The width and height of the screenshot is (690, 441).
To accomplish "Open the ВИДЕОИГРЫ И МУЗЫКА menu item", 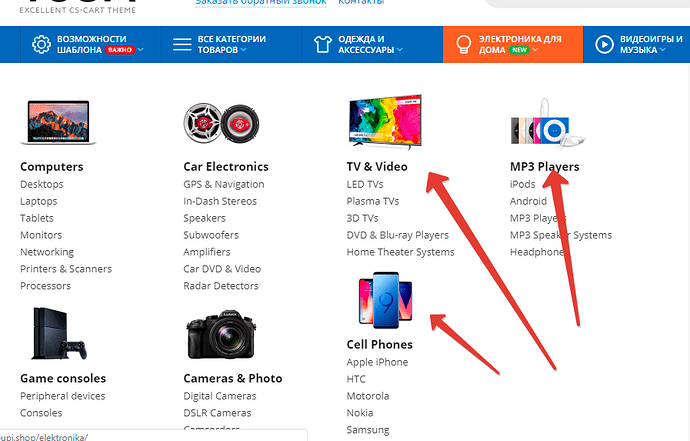I will [637, 44].
